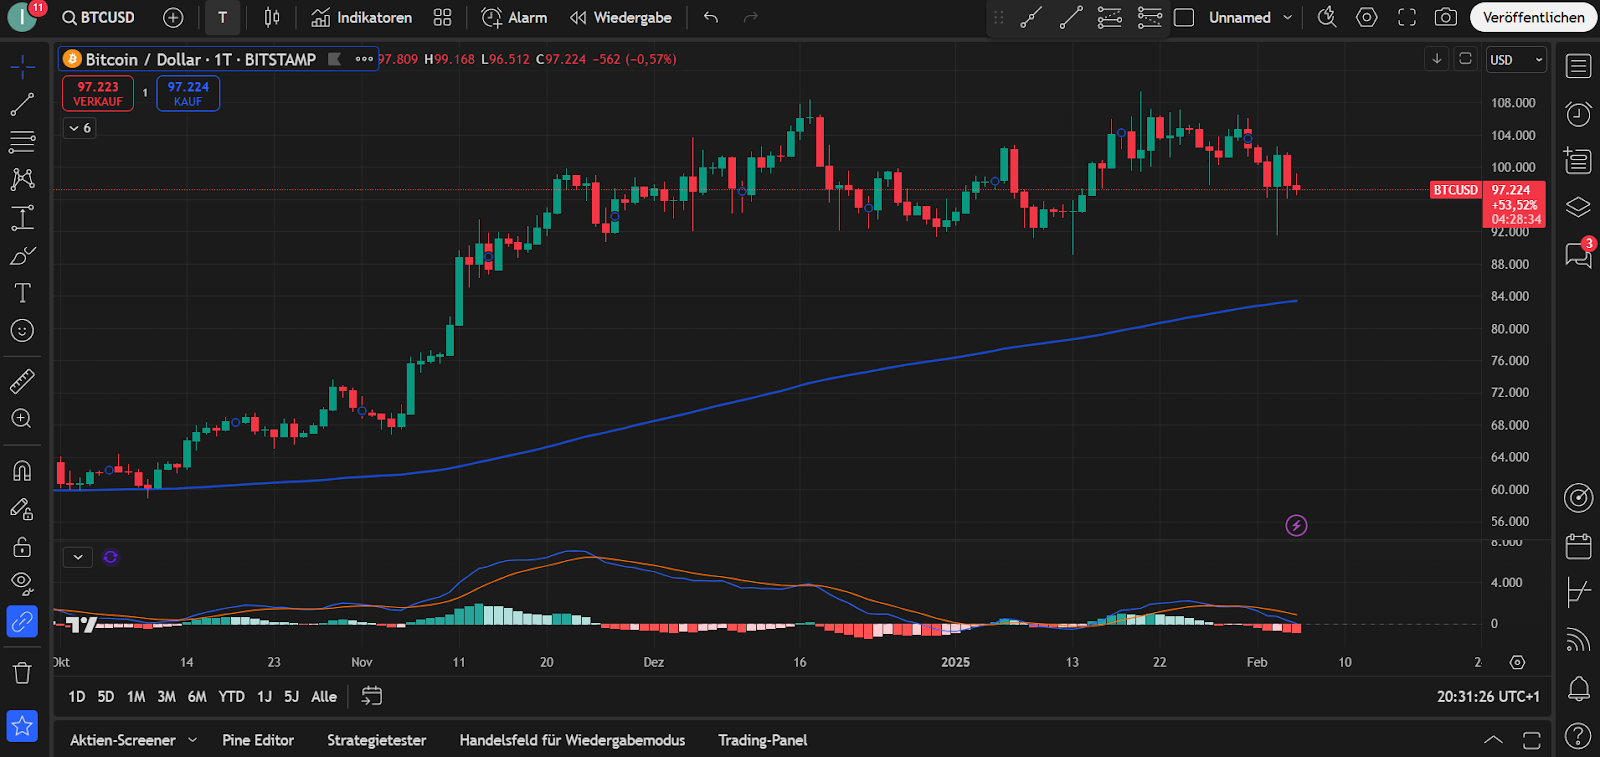Open the chat icon with badge 3
The width and height of the screenshot is (1600, 757).
(1578, 254)
